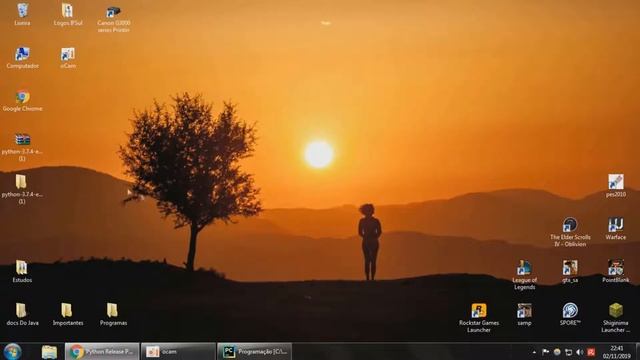Select the SPORE shortcut
The image size is (640, 360).
coord(570,315)
